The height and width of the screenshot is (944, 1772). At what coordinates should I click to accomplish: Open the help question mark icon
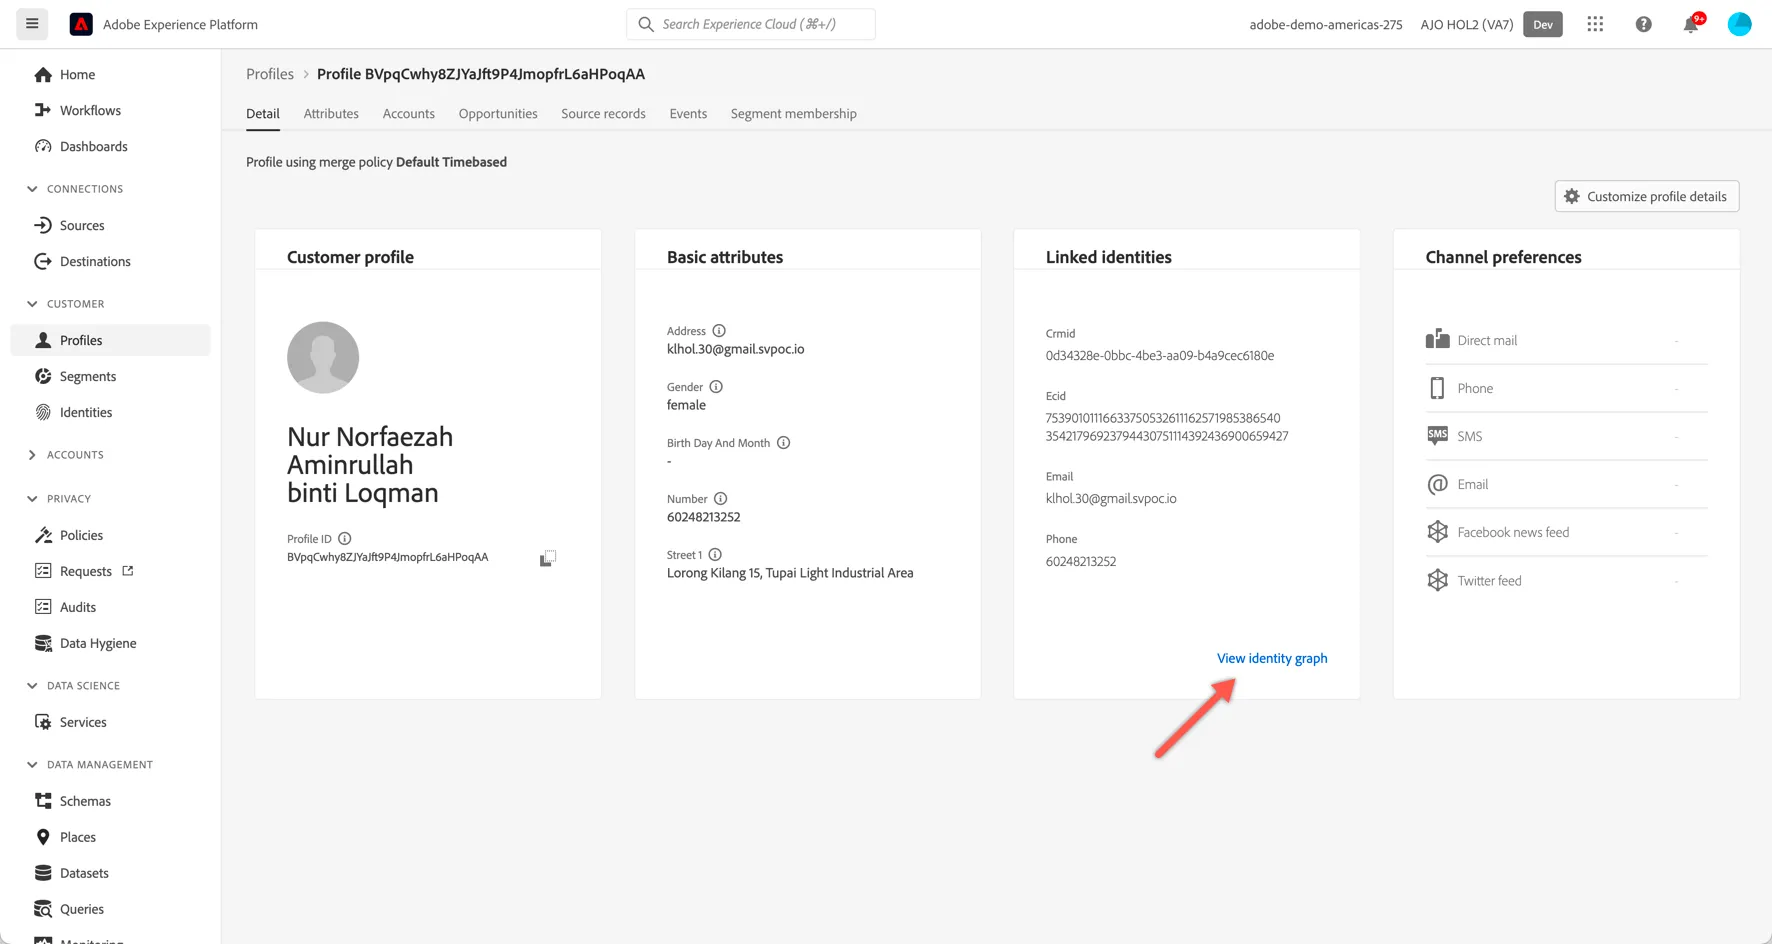(1643, 24)
